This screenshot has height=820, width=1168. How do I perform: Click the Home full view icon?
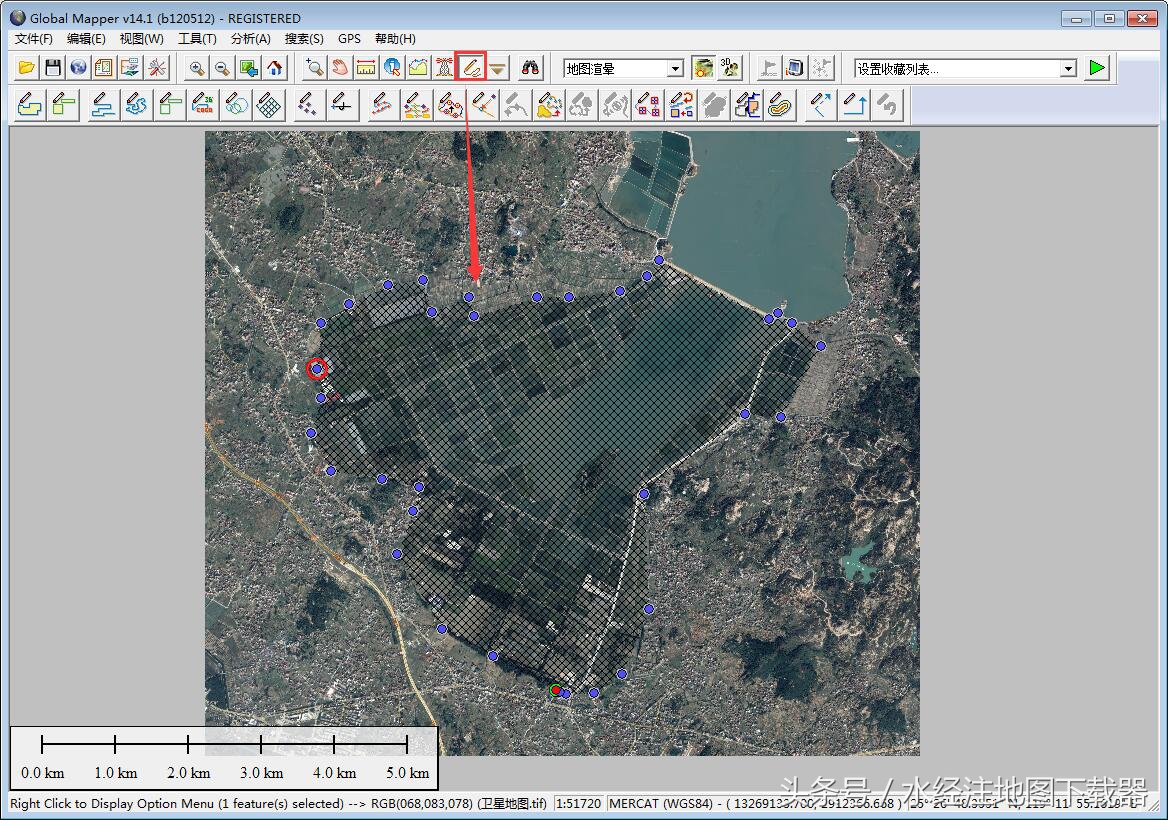coord(275,68)
